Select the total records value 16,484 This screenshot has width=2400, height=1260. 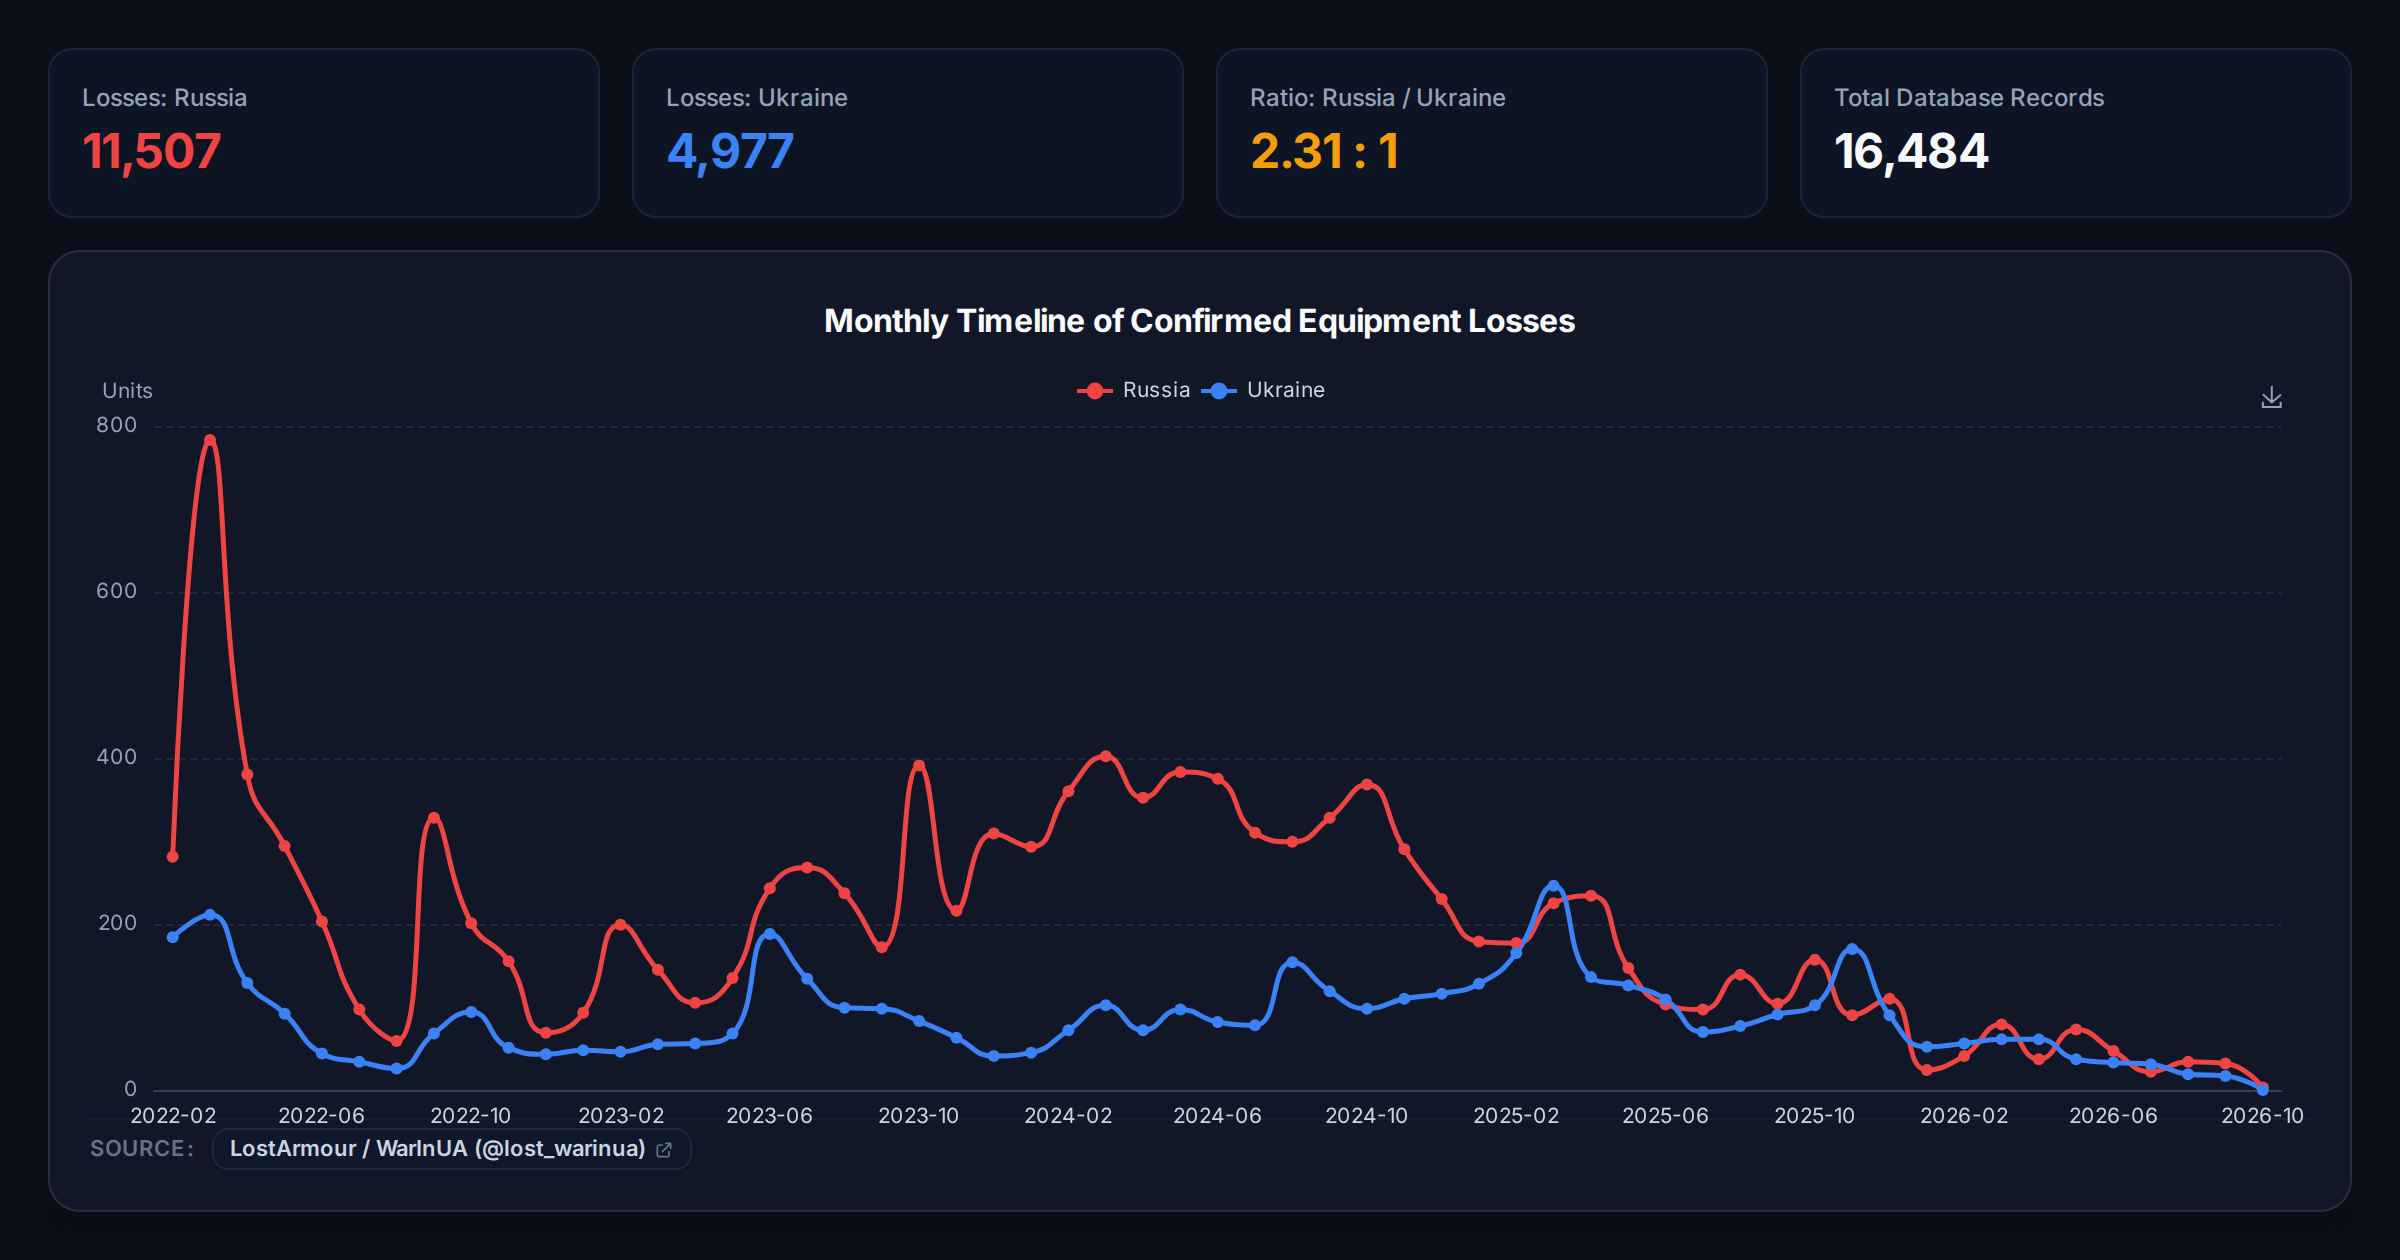(x=1911, y=152)
